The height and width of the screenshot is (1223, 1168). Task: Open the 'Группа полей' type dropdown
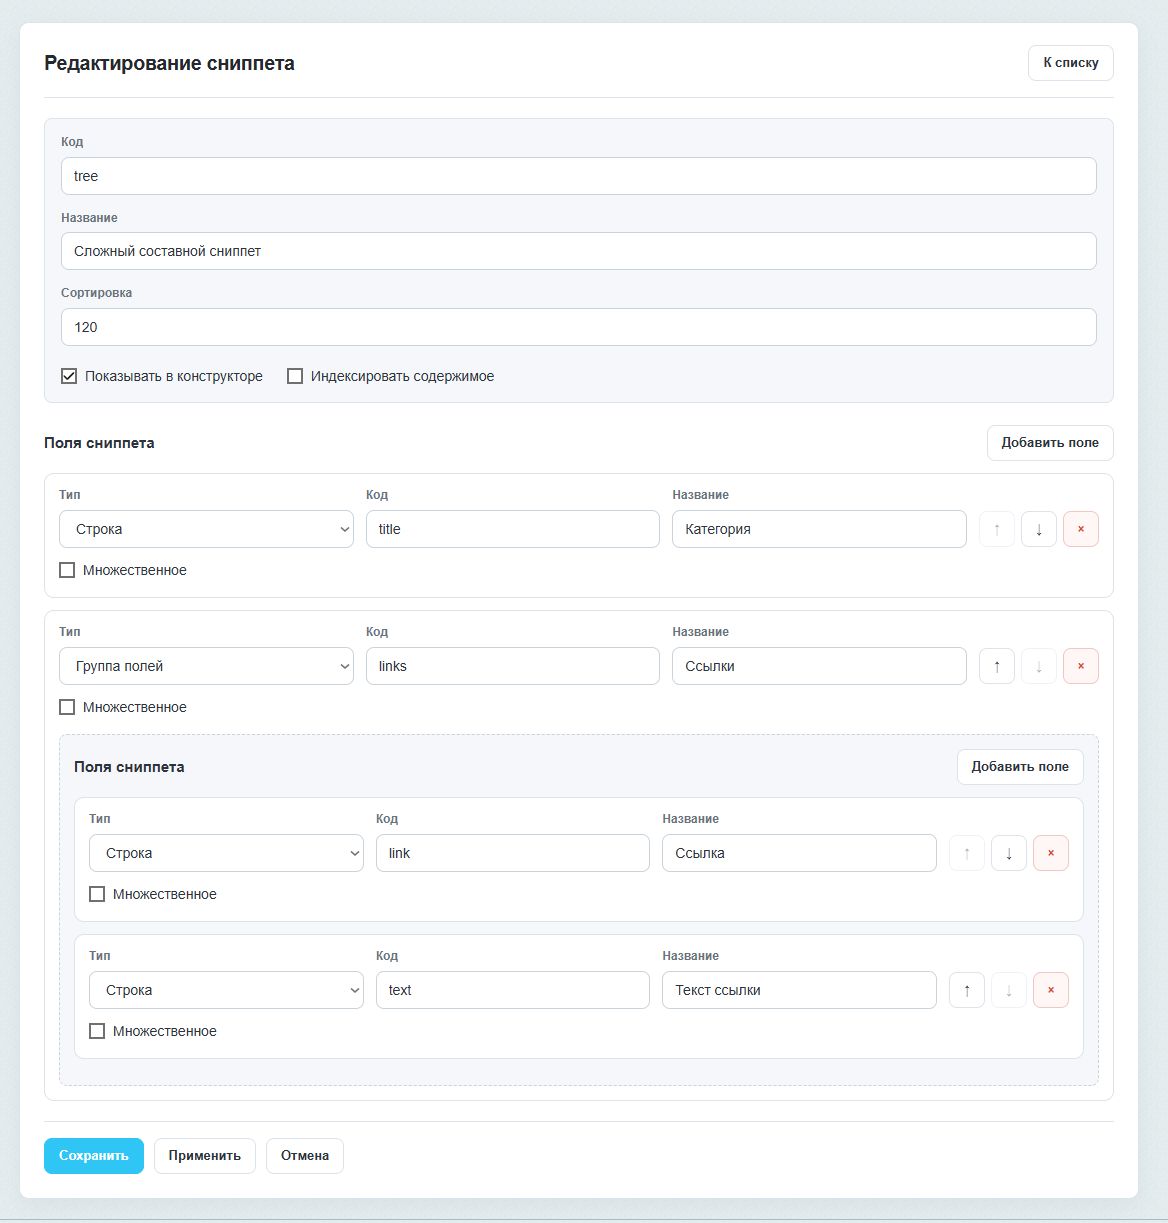tap(206, 666)
